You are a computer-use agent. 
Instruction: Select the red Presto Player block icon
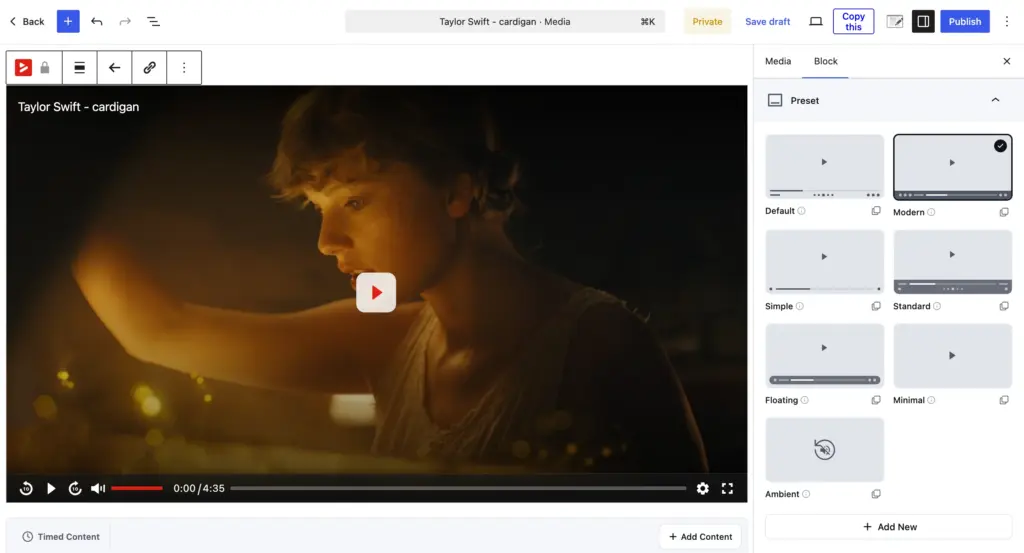pyautogui.click(x=23, y=67)
